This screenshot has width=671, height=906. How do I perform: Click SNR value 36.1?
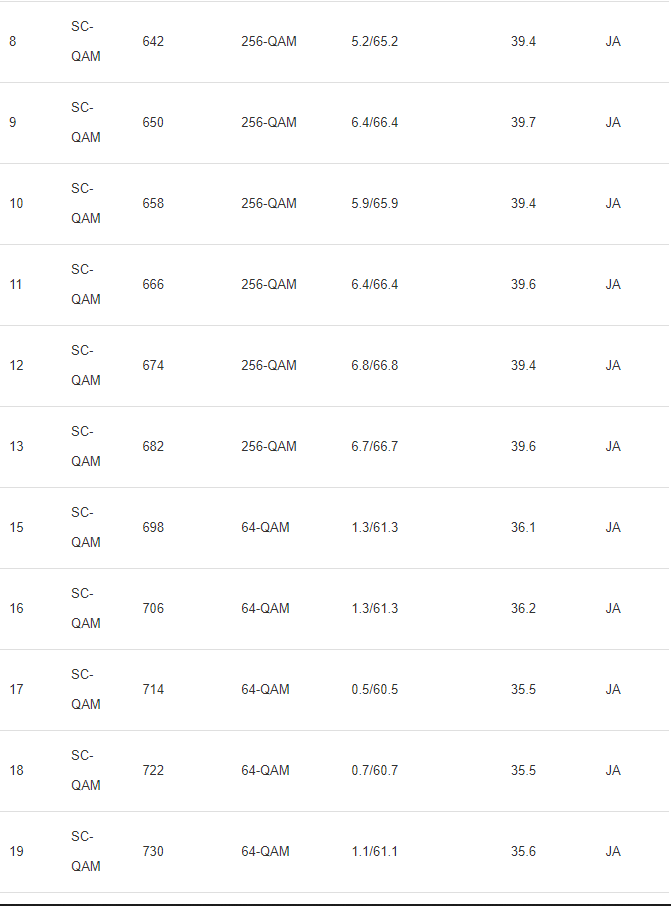point(523,528)
